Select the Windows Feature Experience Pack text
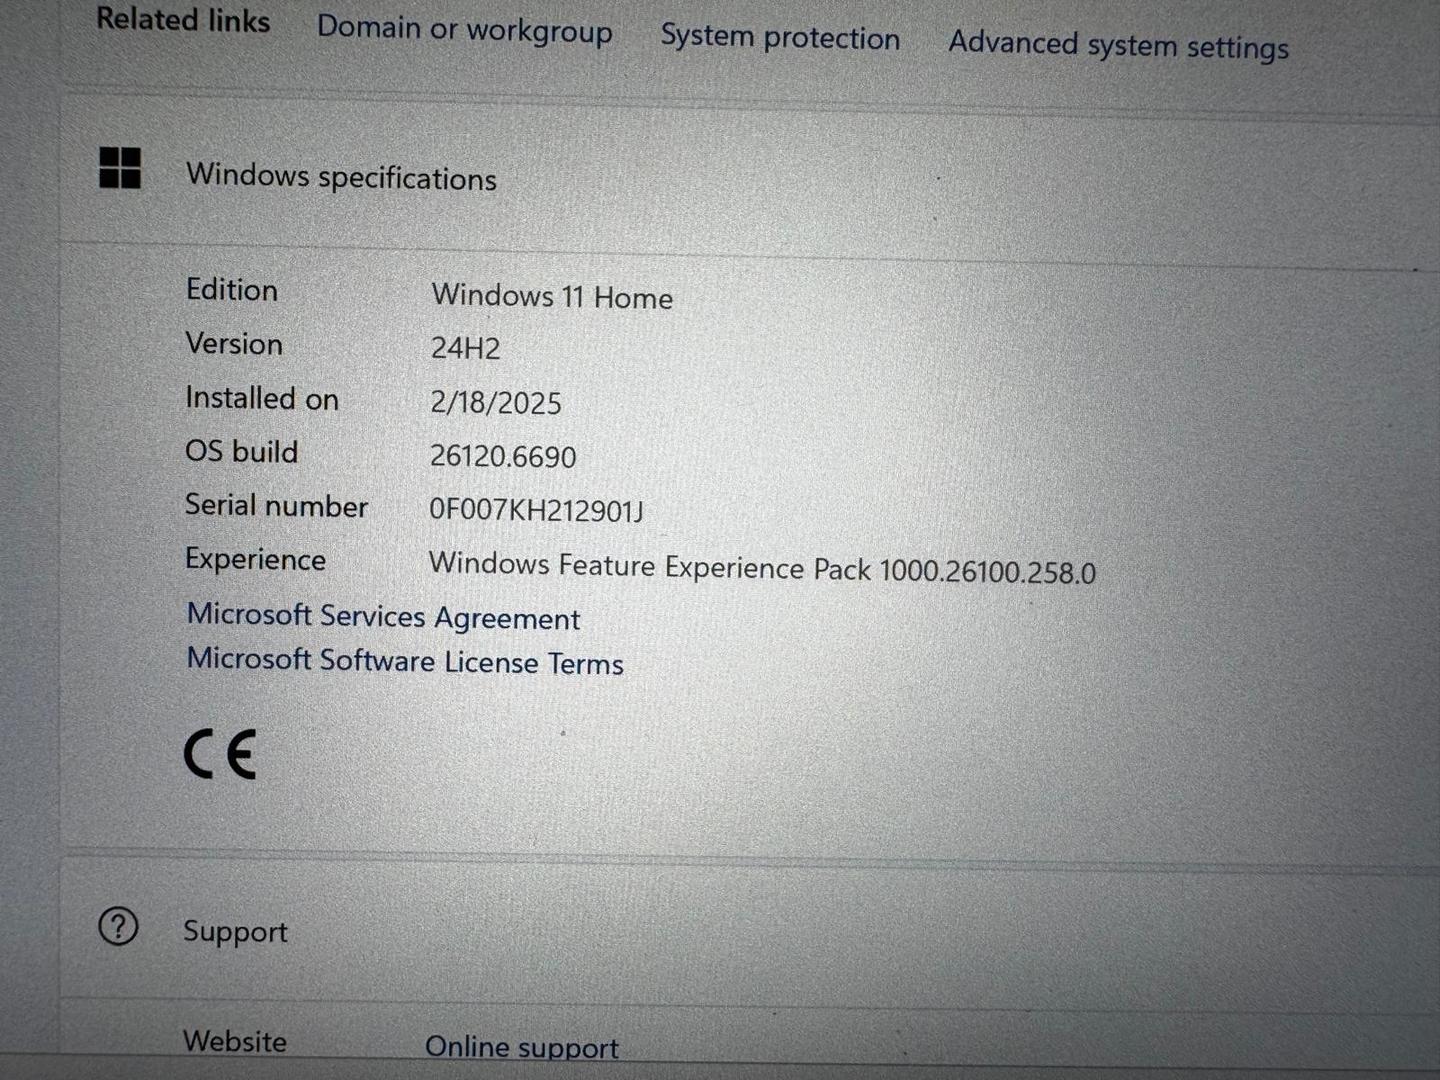The image size is (1440, 1080). [762, 568]
